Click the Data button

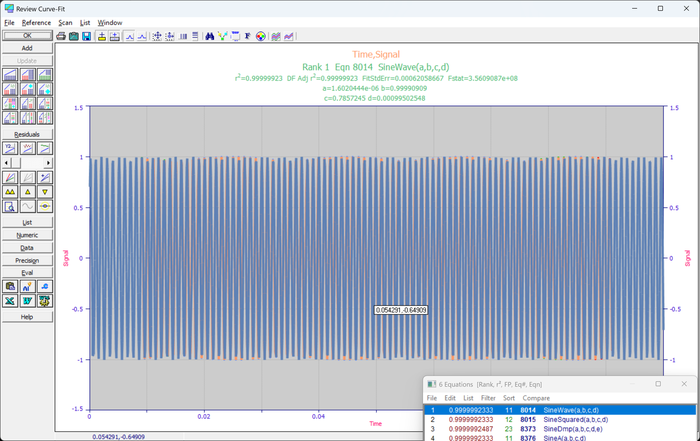coord(27,248)
